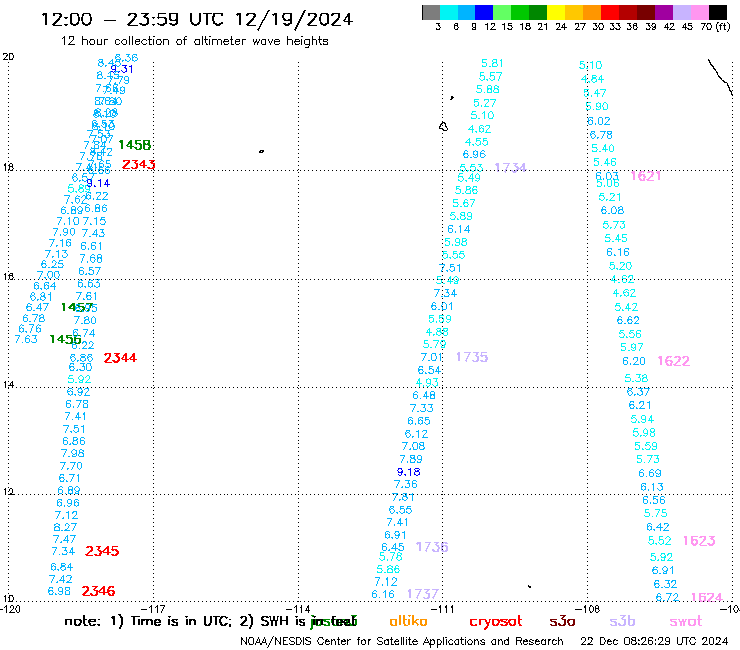
Task: Select the dark blue legend swatch
Action: (x=484, y=12)
